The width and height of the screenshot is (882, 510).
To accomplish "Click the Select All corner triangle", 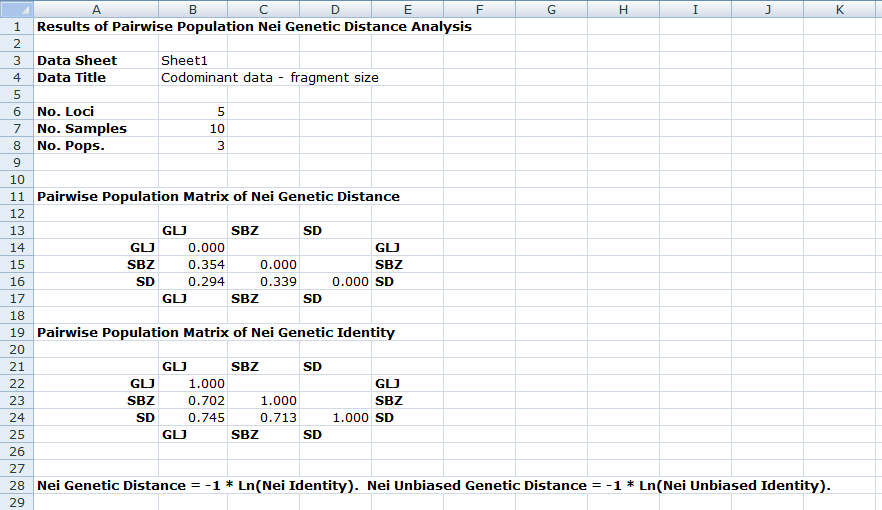I will pyautogui.click(x=17, y=9).
